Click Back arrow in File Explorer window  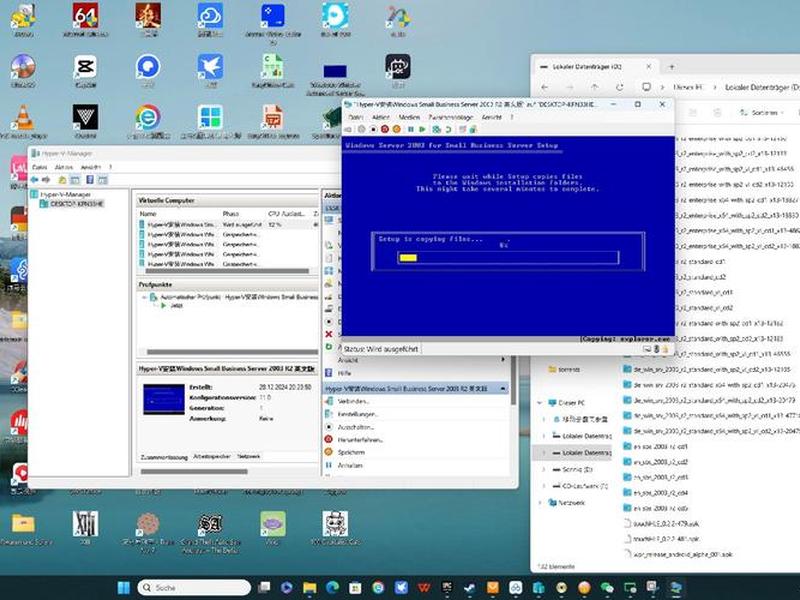544,87
